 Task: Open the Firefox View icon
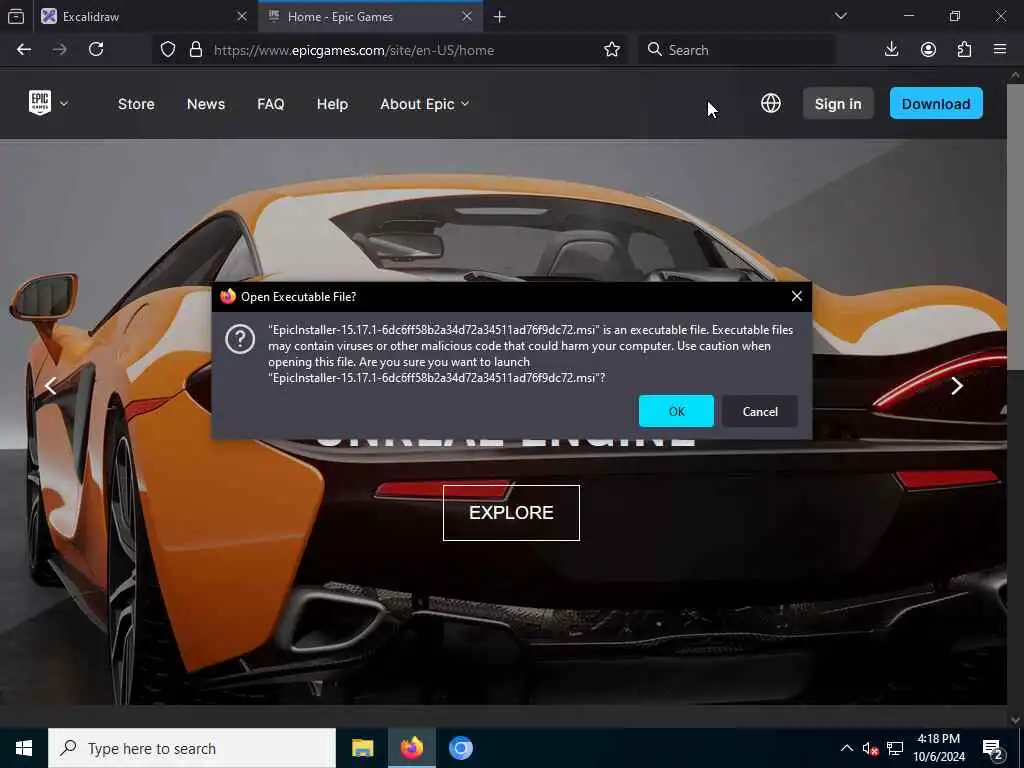click(16, 17)
